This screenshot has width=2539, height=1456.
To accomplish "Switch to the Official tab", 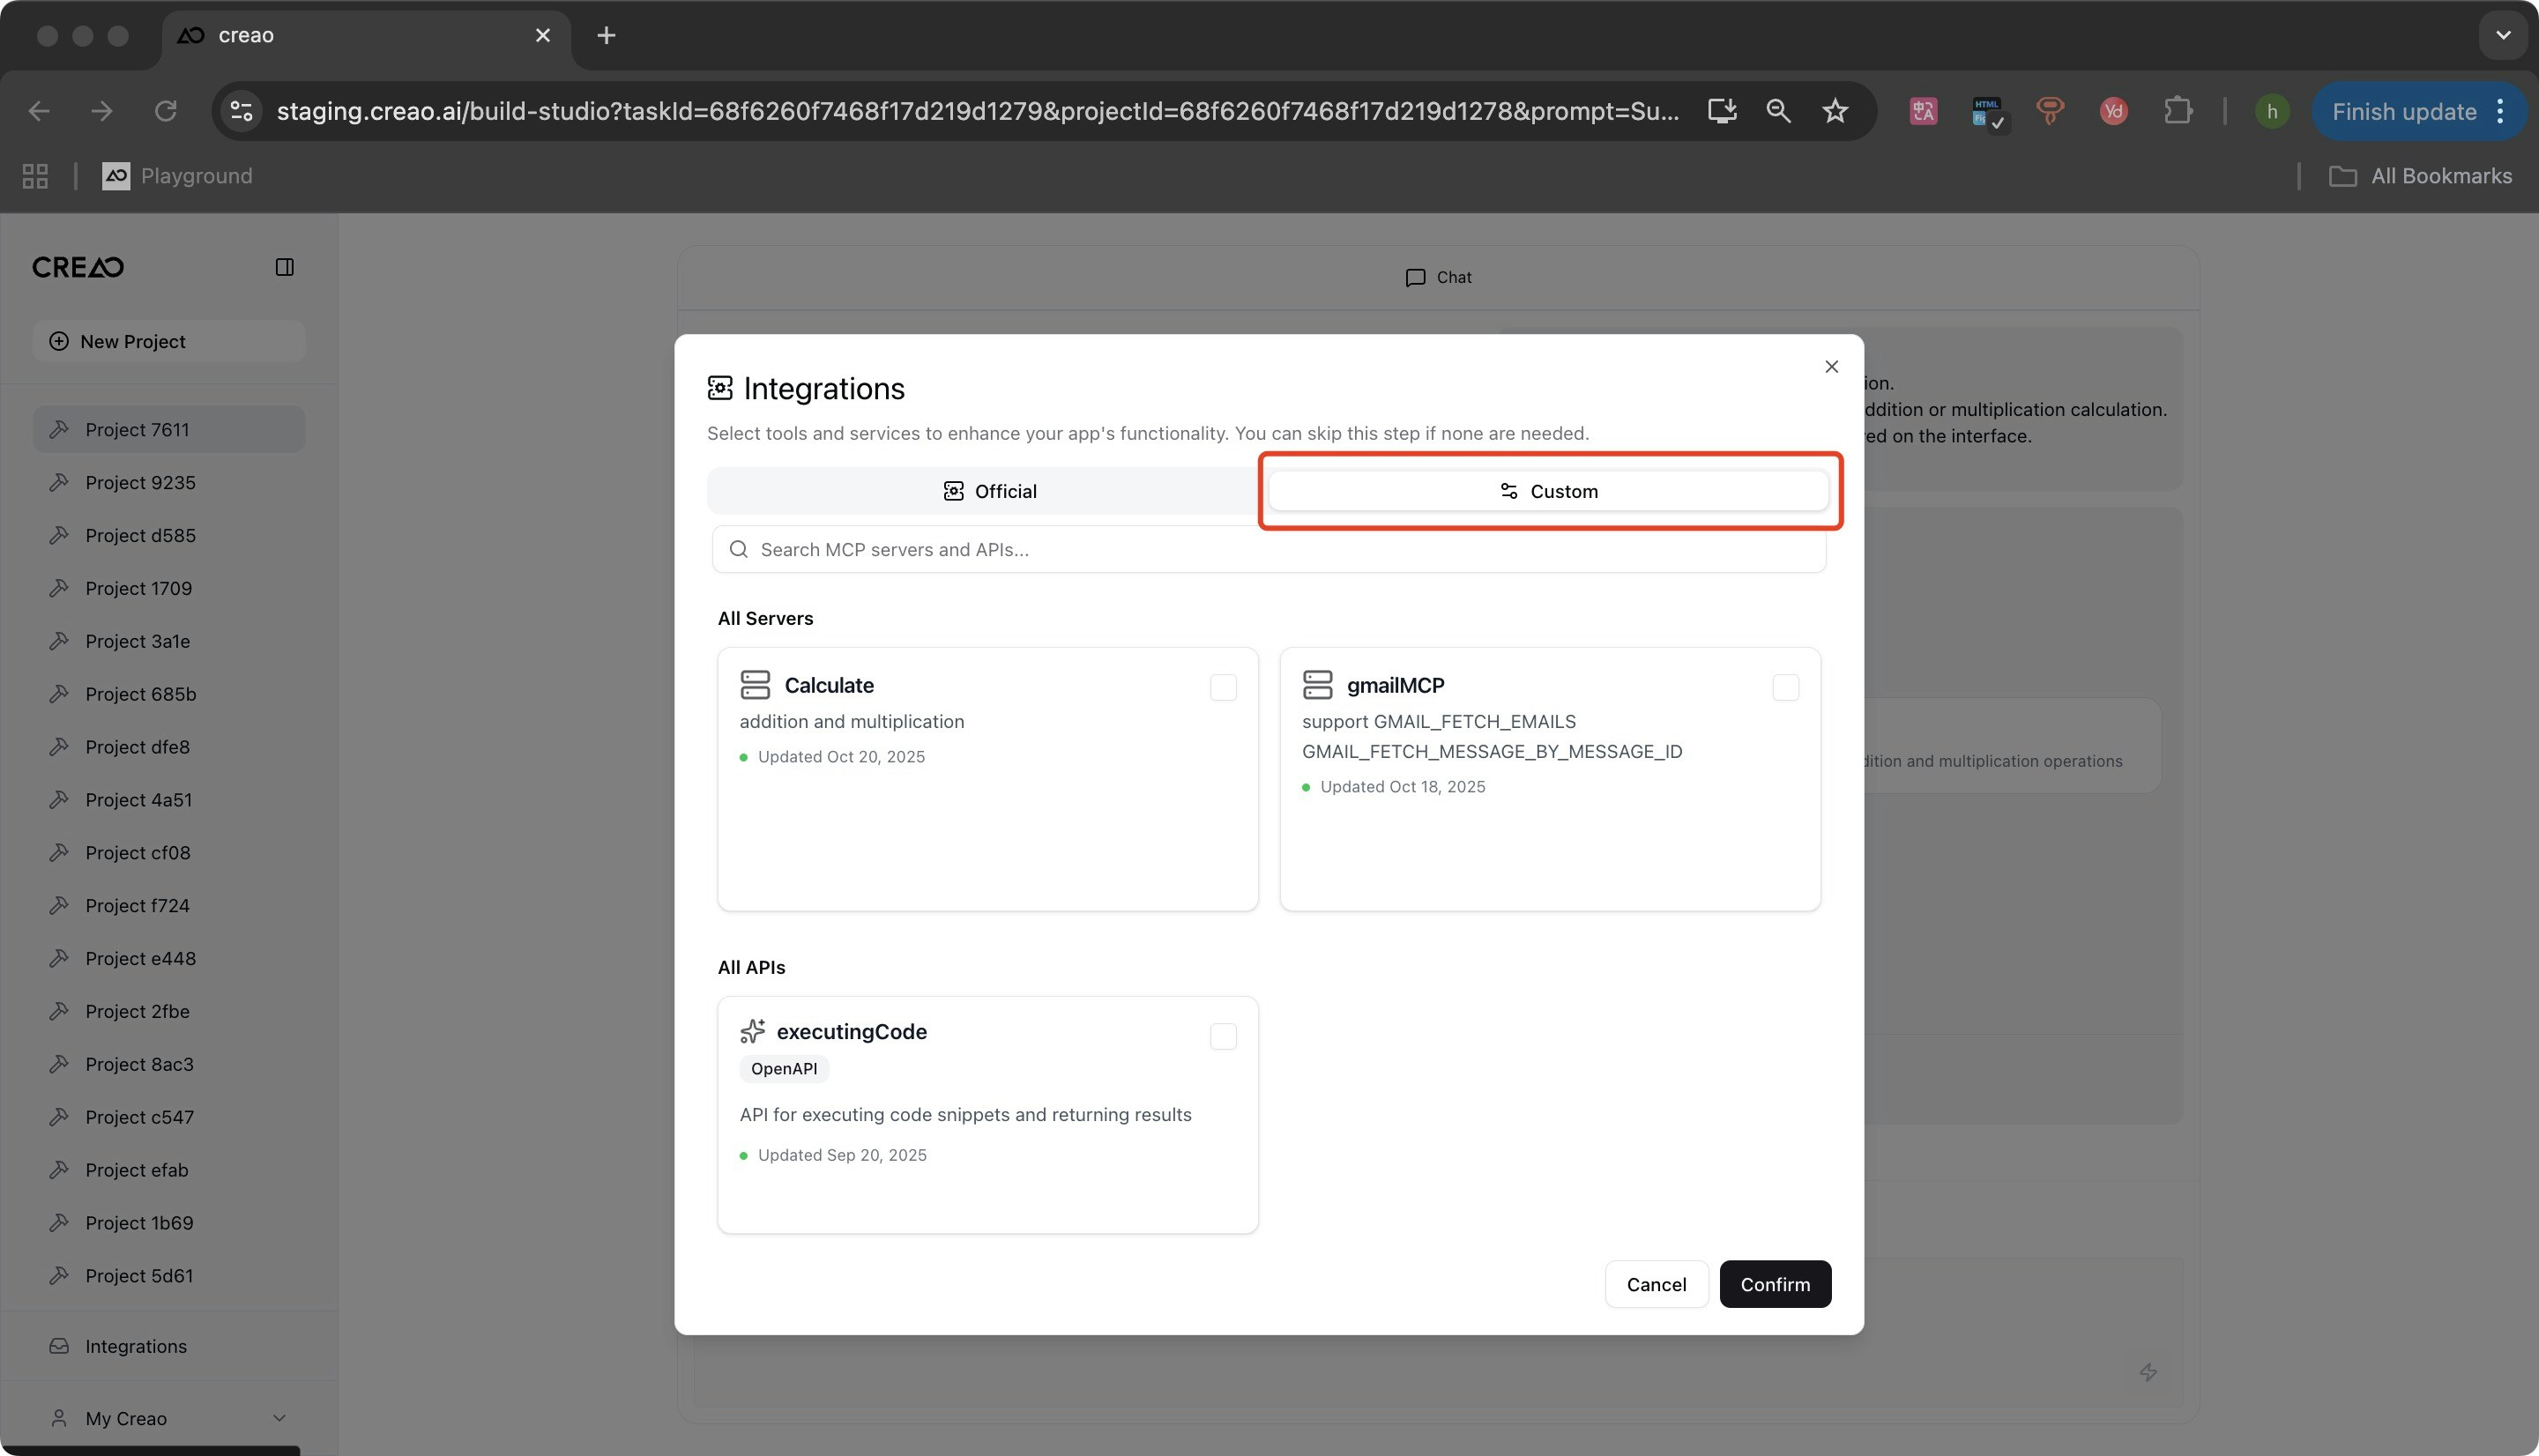I will point(988,491).
